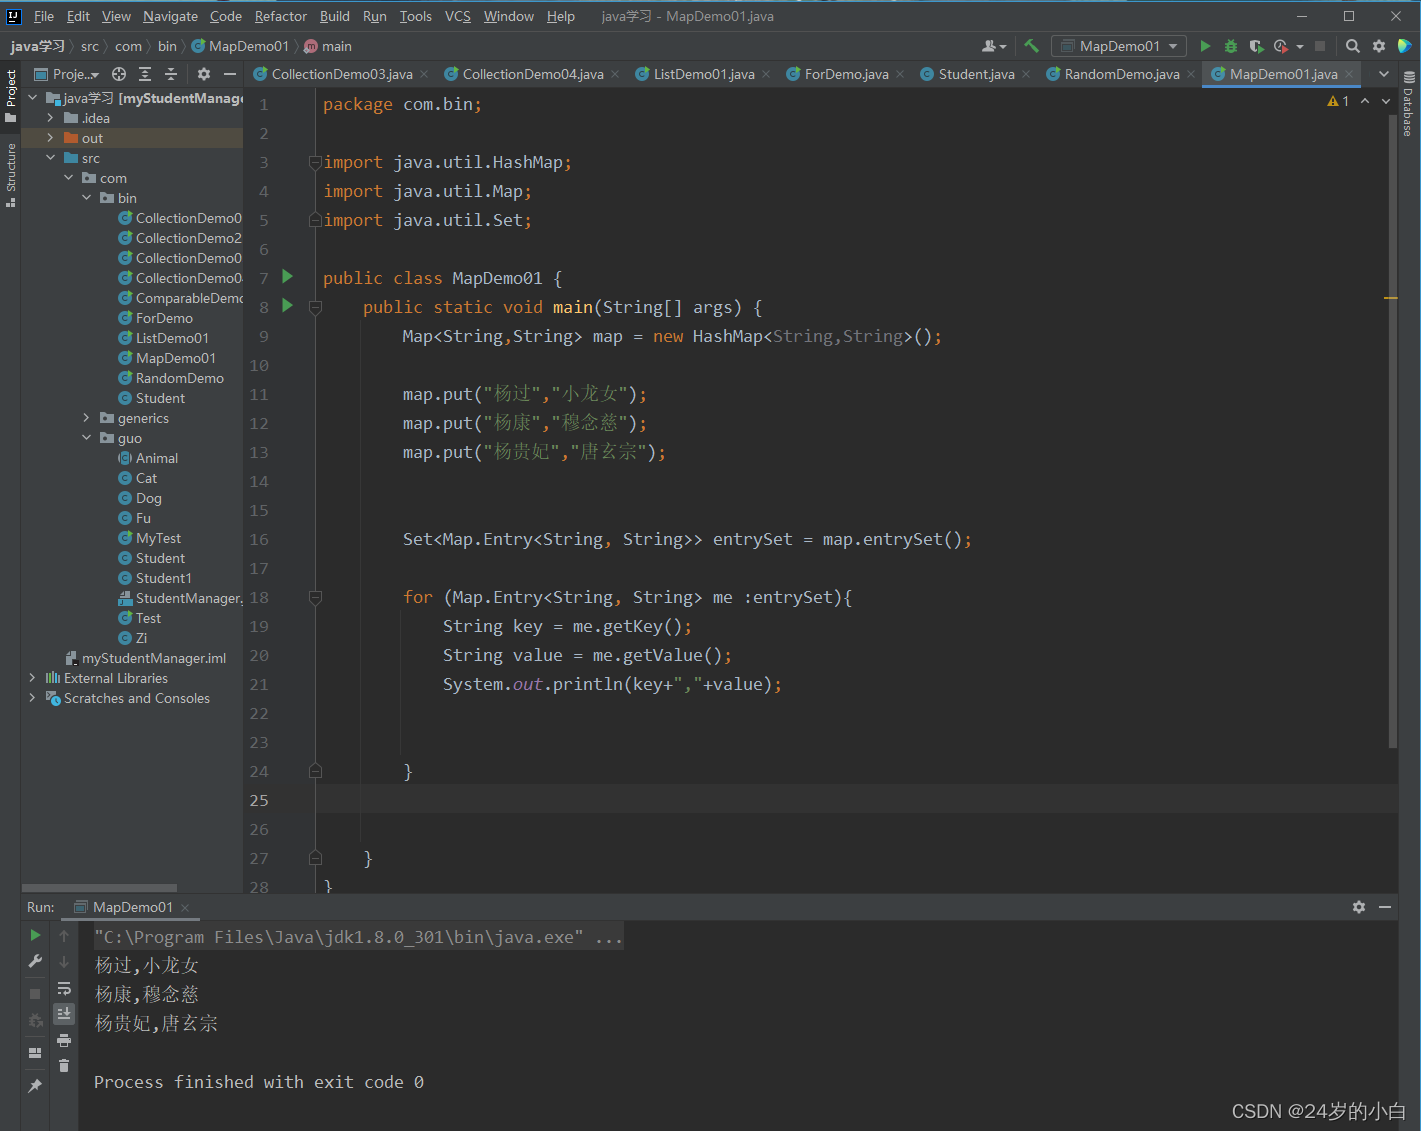The image size is (1421, 1131).
Task: Click run gutter arrow next to main method
Action: (287, 306)
